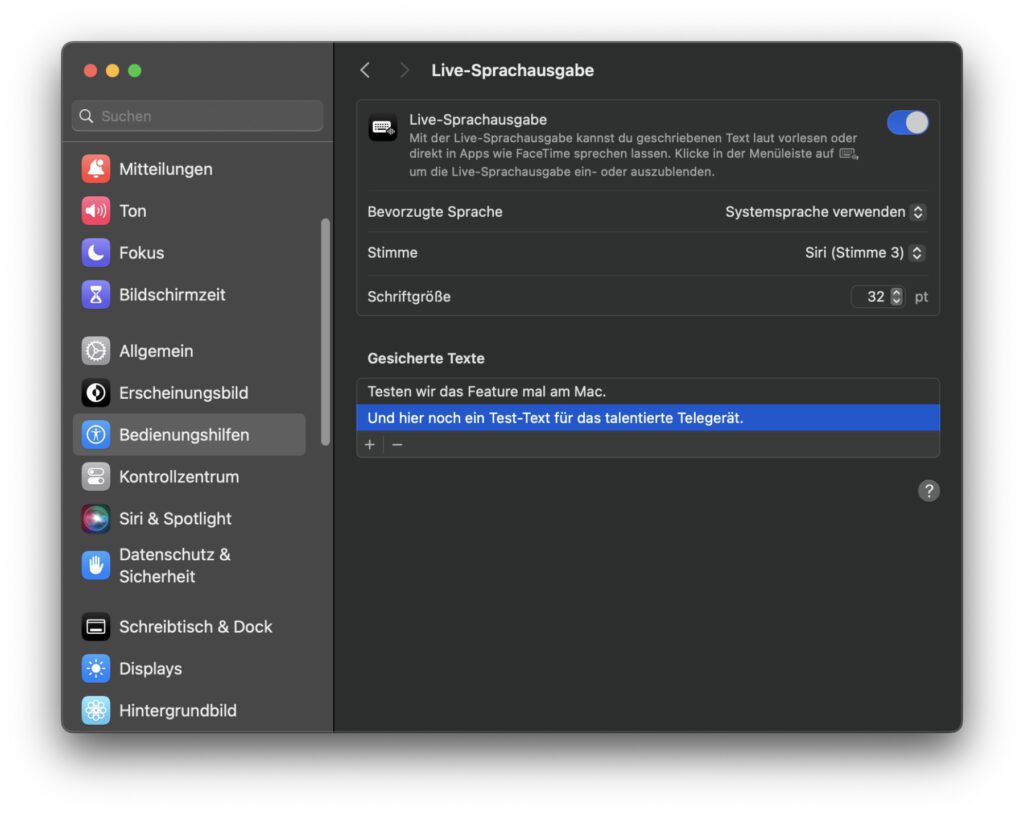
Task: Open Bildschirmzeit hourglass icon
Action: [x=96, y=295]
